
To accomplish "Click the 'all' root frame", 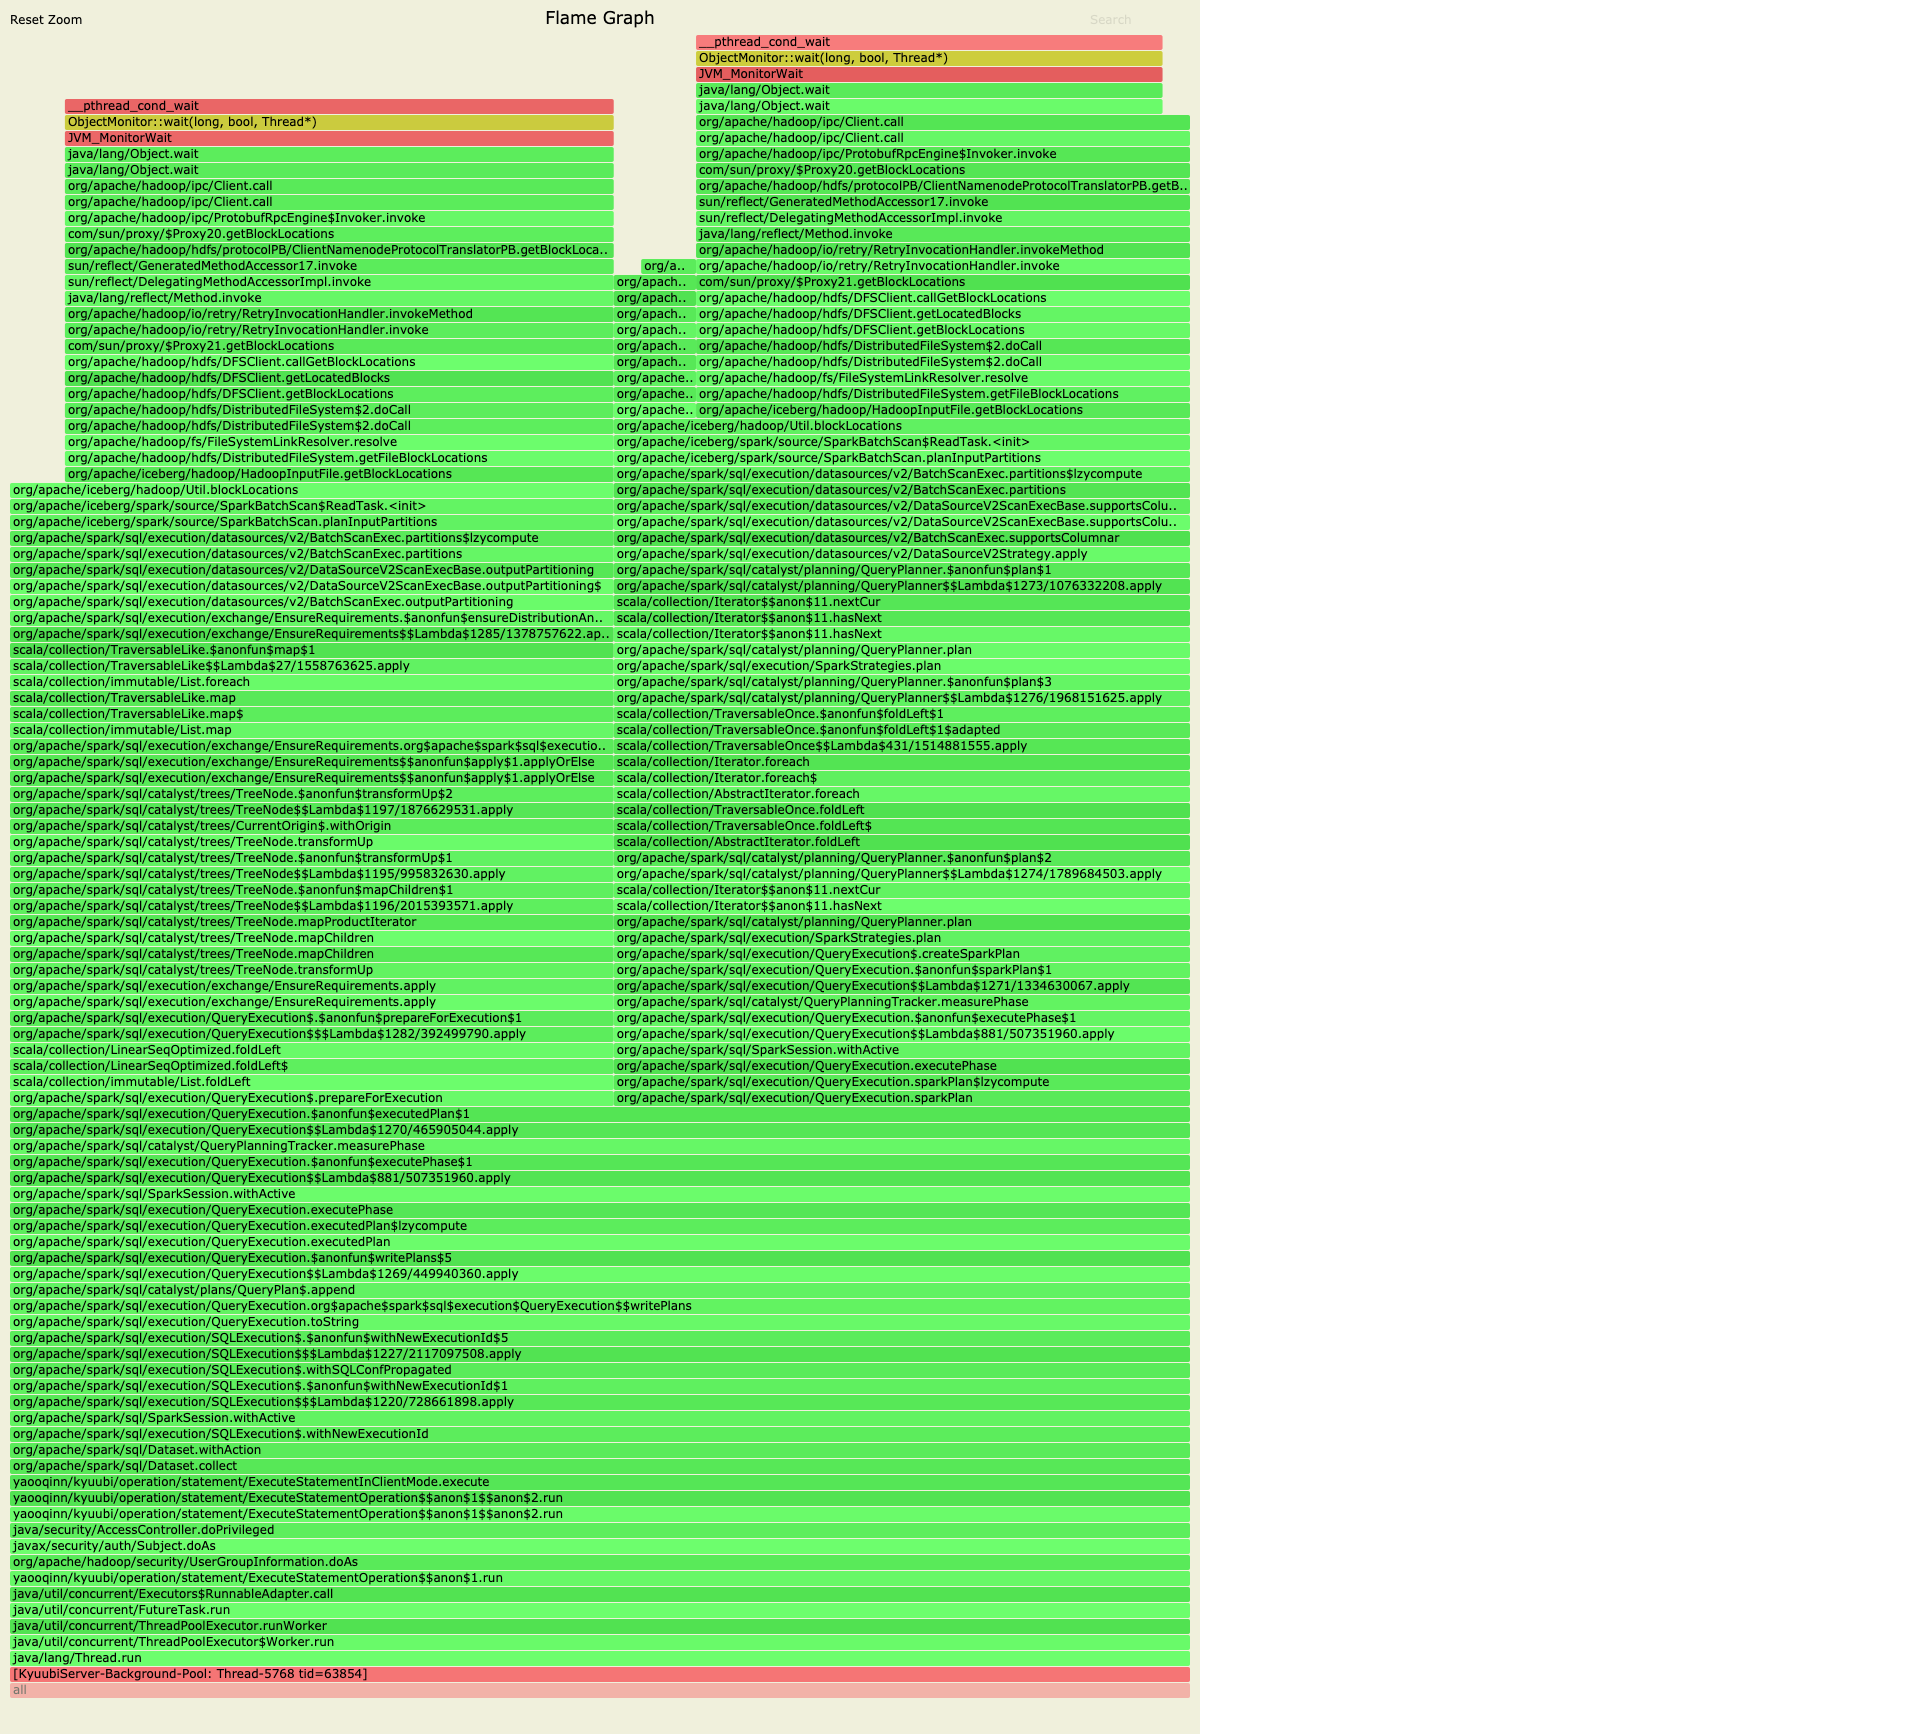I will pyautogui.click(x=600, y=1690).
